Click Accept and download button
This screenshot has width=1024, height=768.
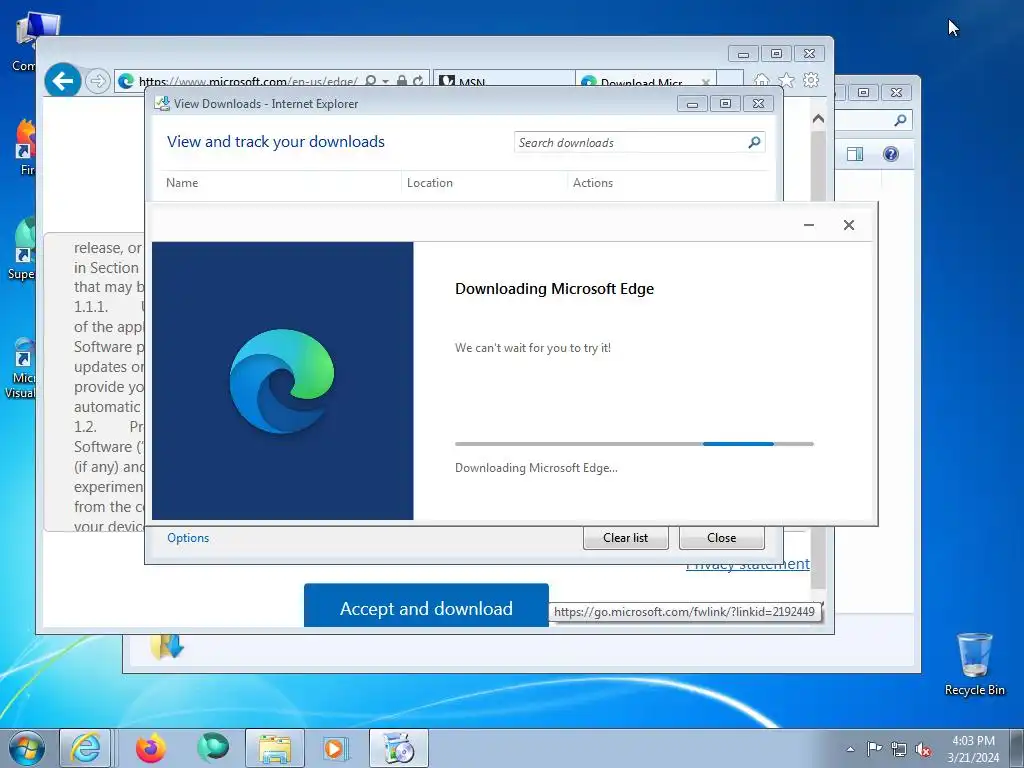pyautogui.click(x=426, y=606)
